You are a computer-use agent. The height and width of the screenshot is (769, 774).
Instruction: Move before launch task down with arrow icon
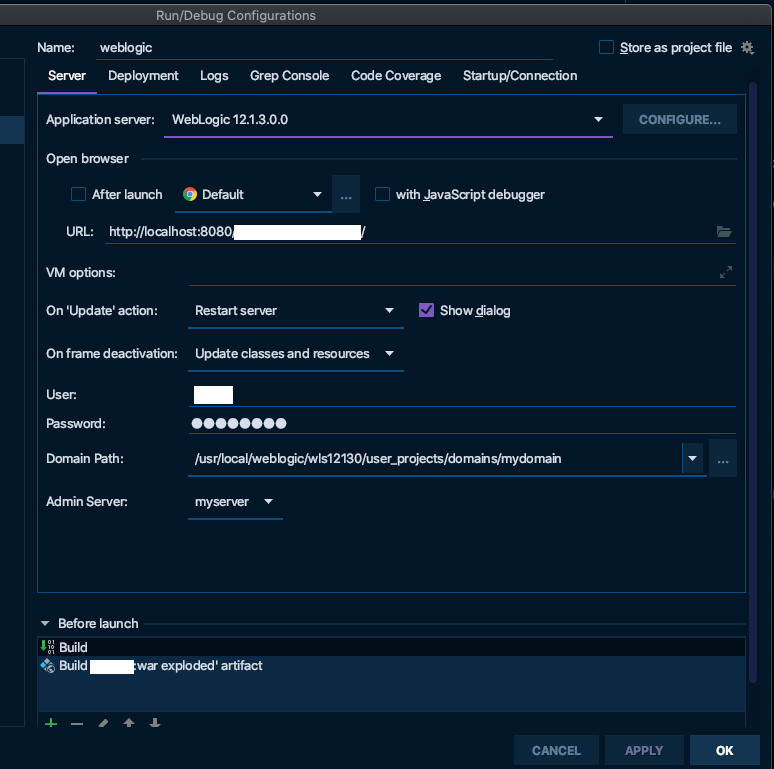pos(155,723)
